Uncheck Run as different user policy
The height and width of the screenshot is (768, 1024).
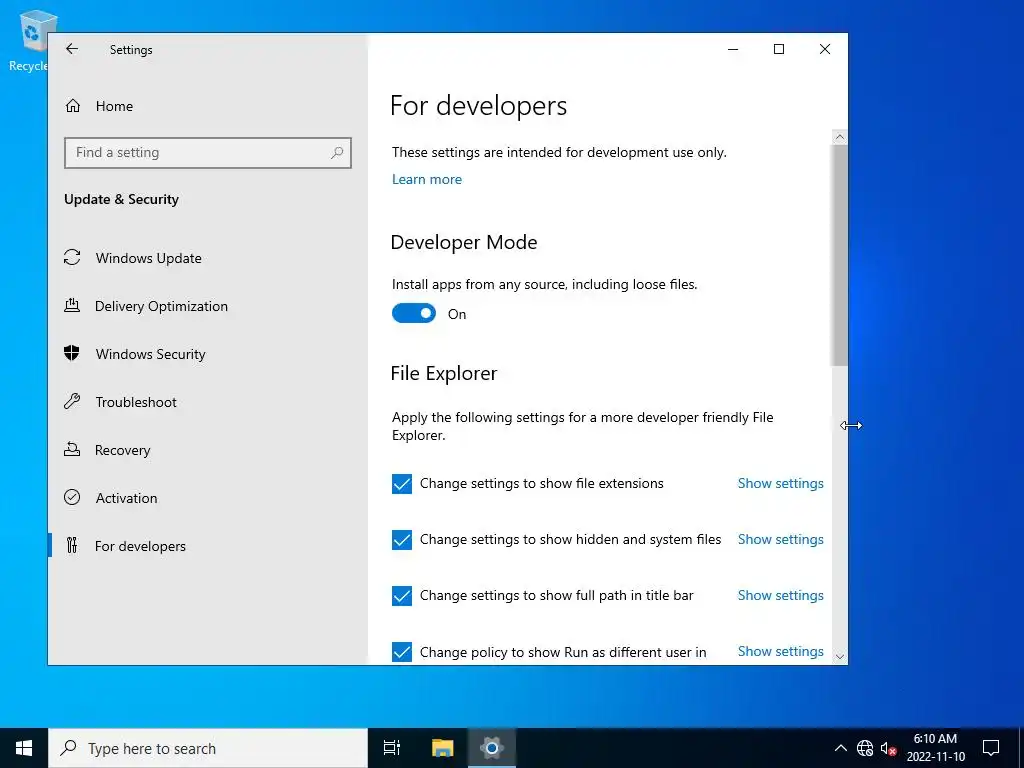tap(402, 652)
